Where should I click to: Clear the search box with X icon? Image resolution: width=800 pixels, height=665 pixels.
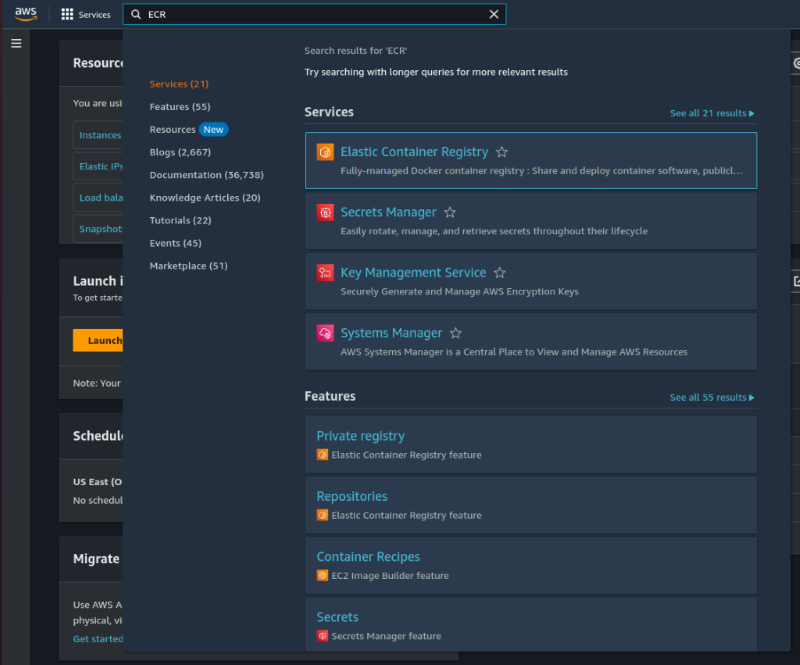point(493,14)
